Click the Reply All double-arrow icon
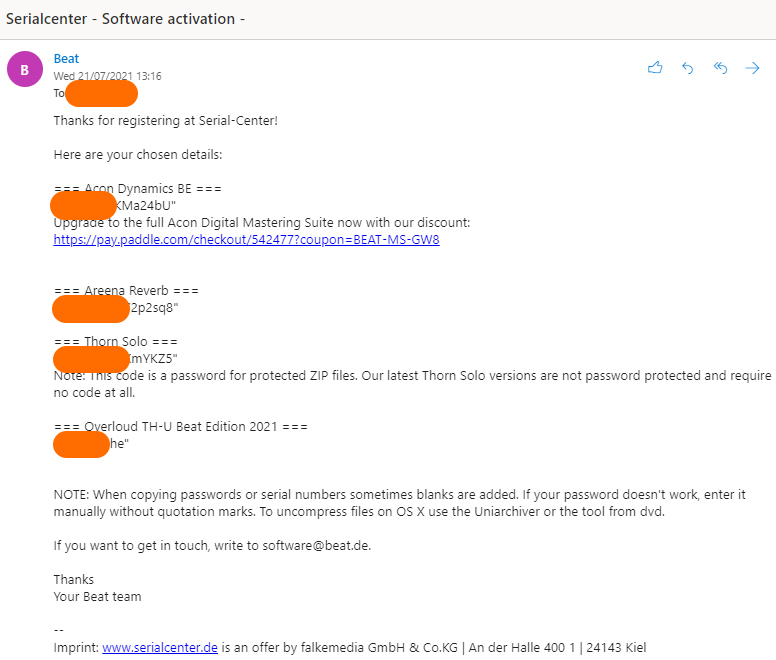The image size is (776, 660). pos(720,68)
